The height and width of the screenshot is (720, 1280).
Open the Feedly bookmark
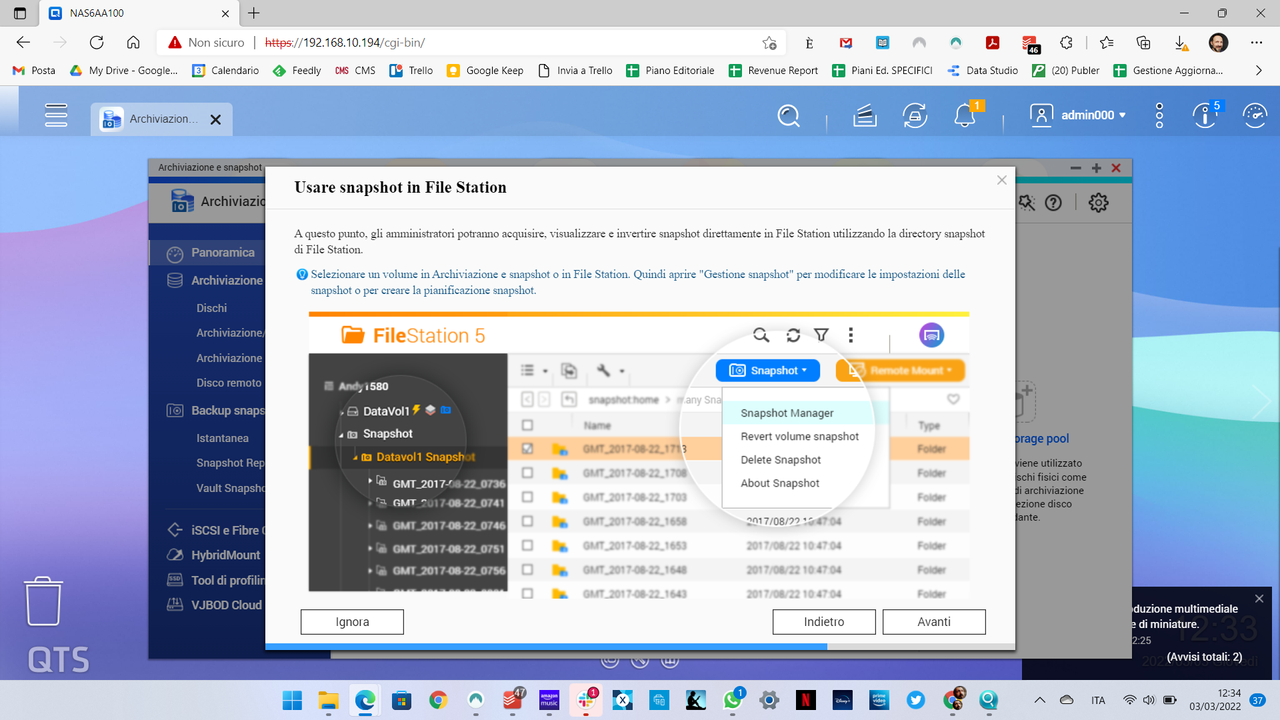[297, 71]
